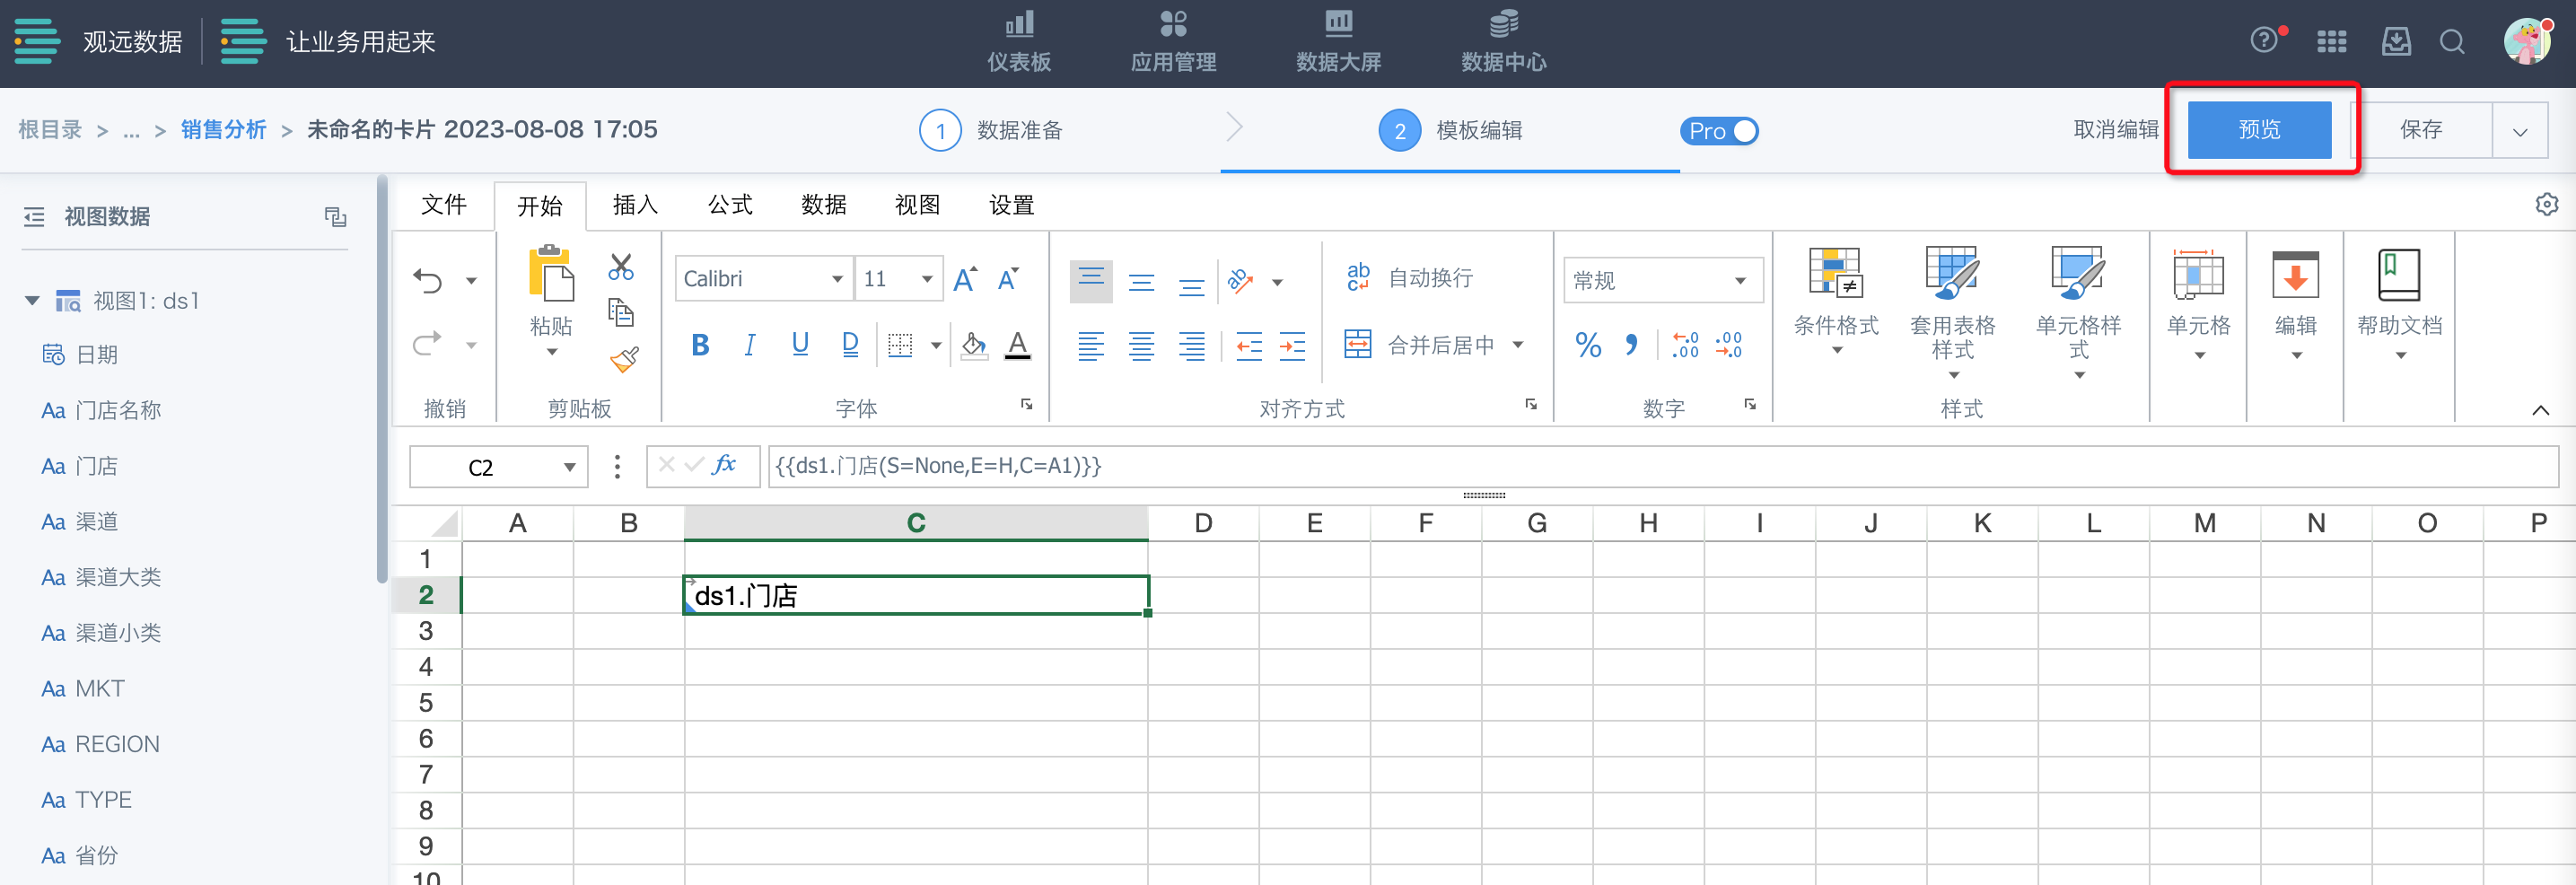Toggle the Pro mode switch

click(x=1719, y=131)
